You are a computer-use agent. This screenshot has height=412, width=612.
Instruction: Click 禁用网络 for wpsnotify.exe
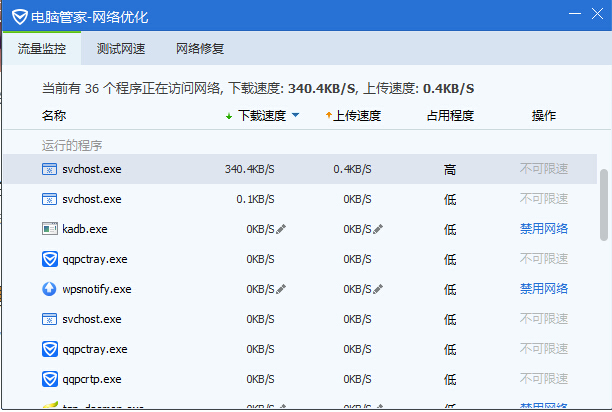(x=544, y=289)
